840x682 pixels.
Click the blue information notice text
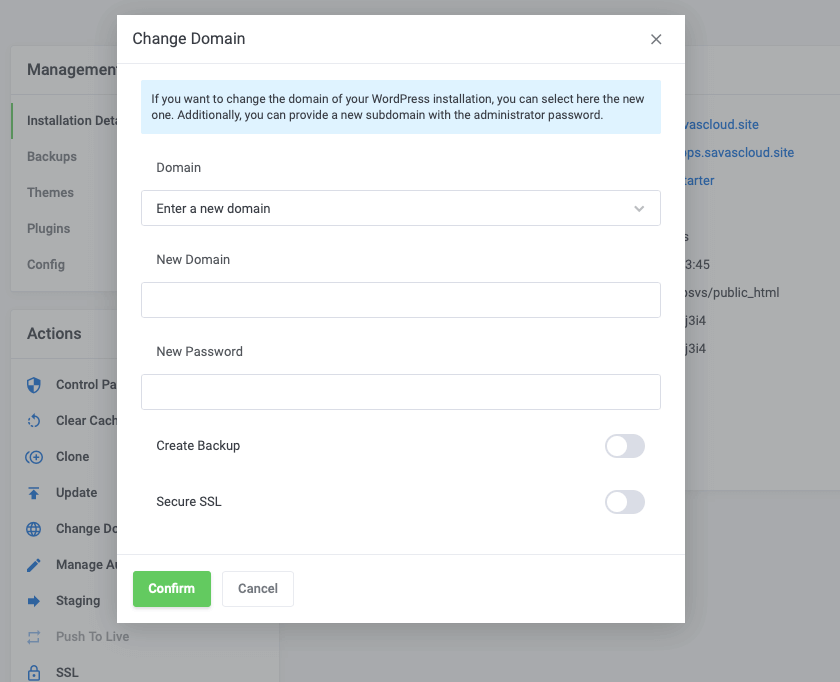tap(398, 107)
